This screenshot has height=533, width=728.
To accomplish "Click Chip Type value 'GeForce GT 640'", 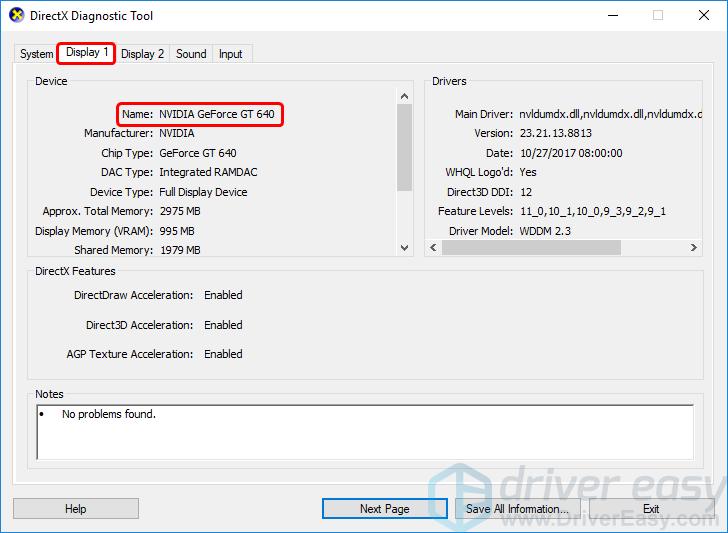I will tap(198, 153).
